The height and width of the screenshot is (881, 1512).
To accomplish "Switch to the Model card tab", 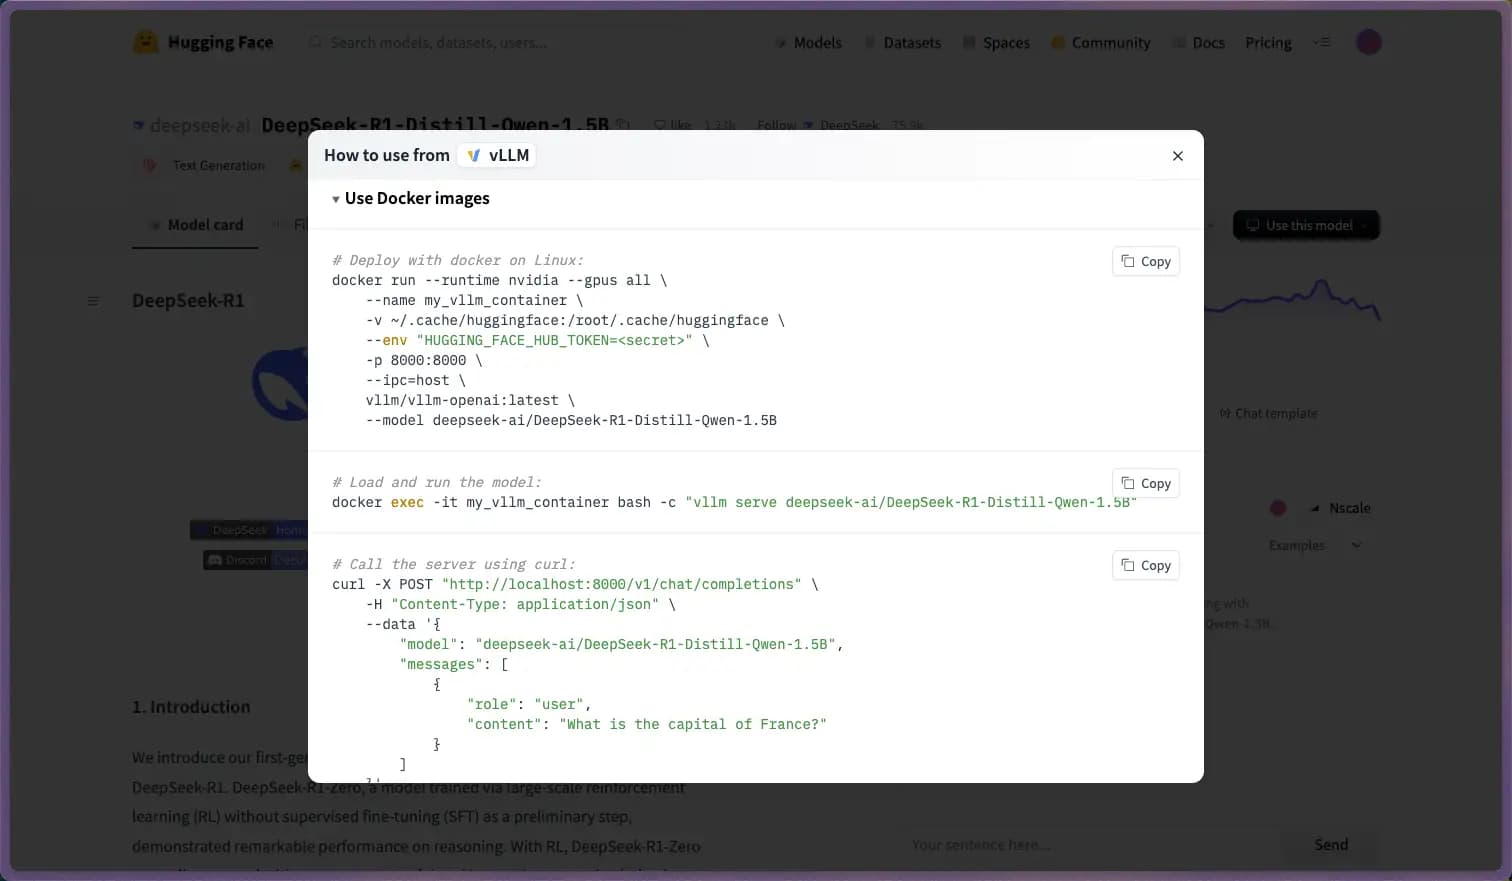I will click(196, 225).
